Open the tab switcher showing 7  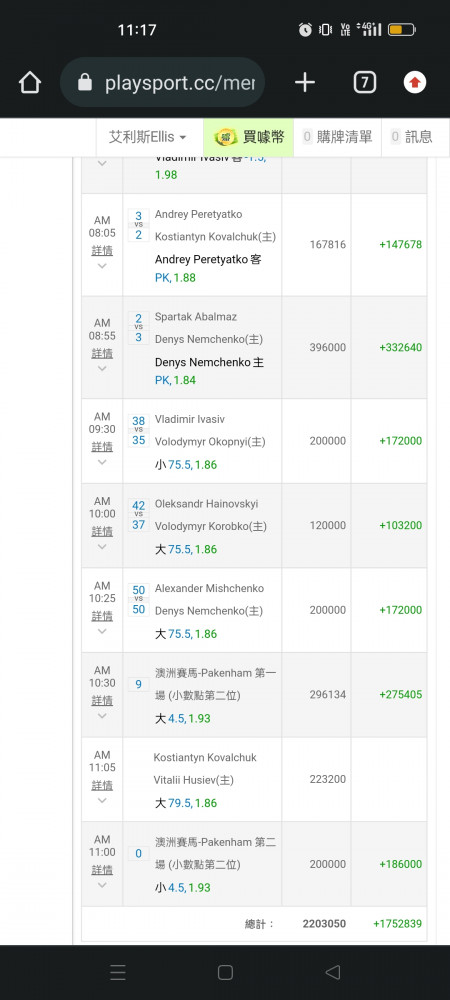click(x=365, y=82)
